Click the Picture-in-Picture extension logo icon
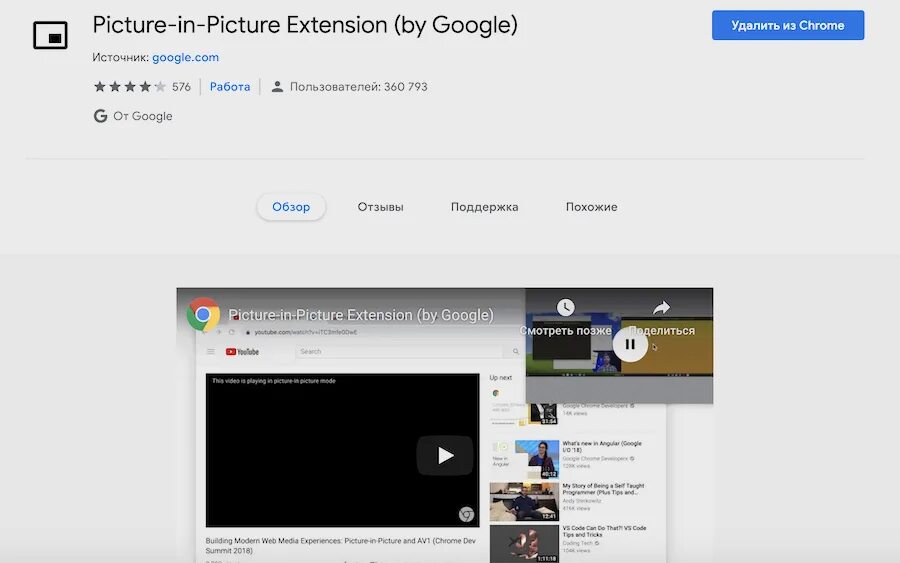 point(51,35)
